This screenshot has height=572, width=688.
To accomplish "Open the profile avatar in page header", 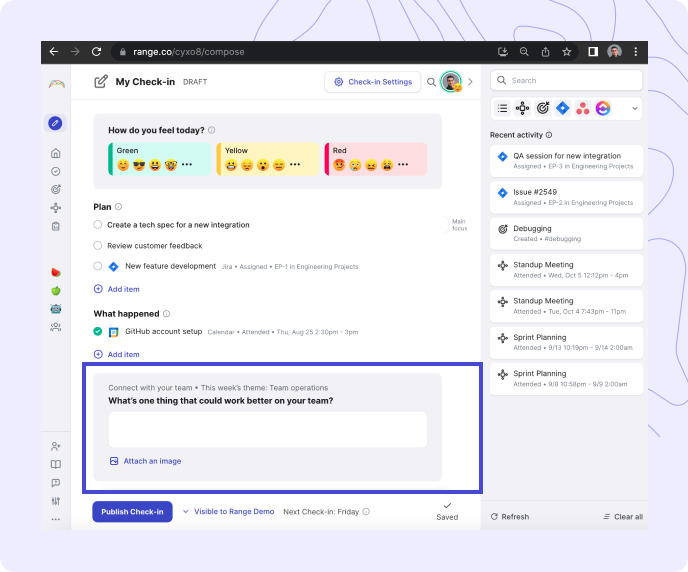I will click(x=451, y=82).
